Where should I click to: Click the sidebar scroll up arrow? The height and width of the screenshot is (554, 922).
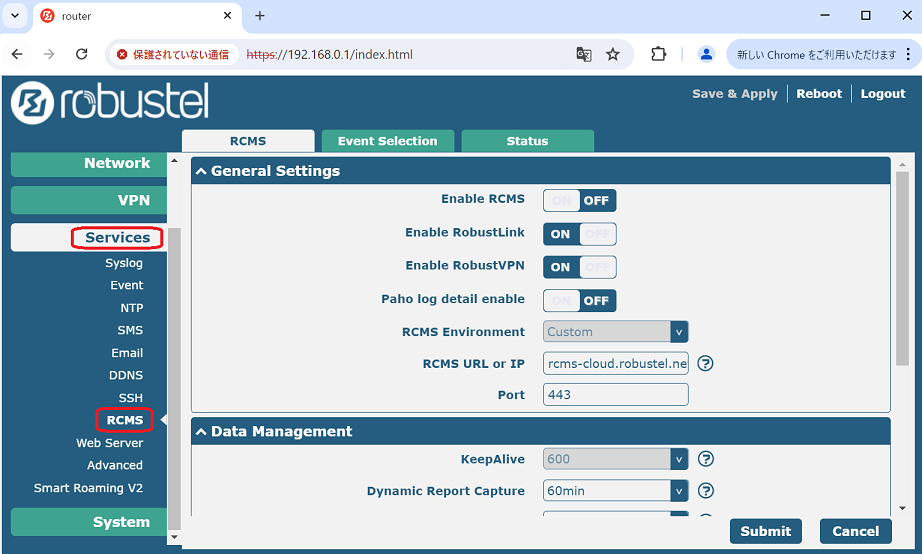click(174, 161)
